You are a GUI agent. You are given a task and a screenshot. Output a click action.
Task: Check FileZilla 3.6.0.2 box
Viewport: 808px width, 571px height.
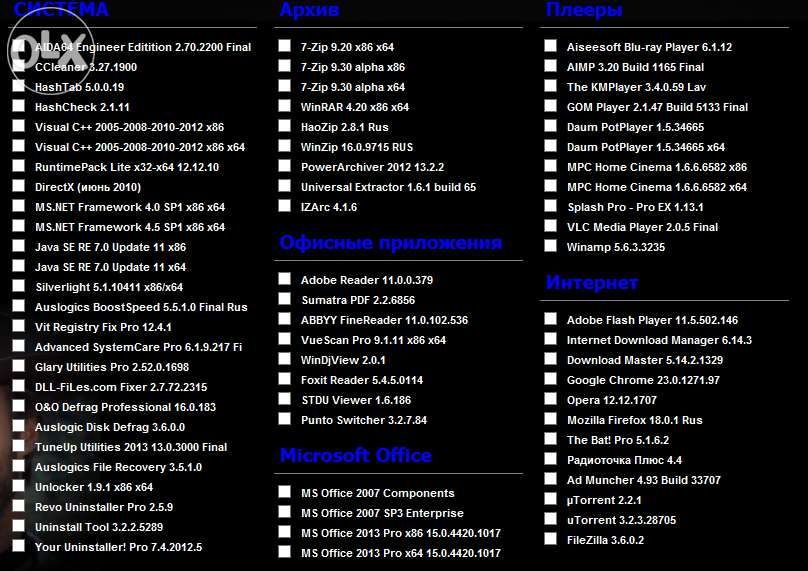550,539
